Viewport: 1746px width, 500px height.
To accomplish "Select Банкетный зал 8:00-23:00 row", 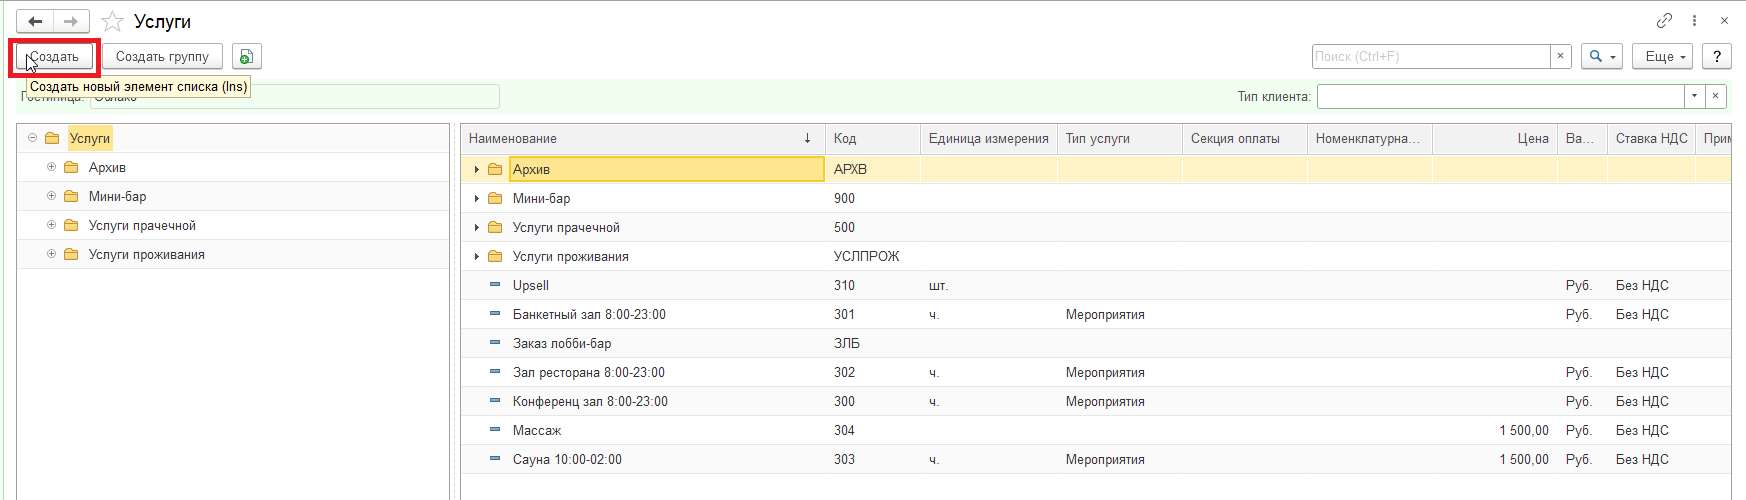I will [1095, 314].
